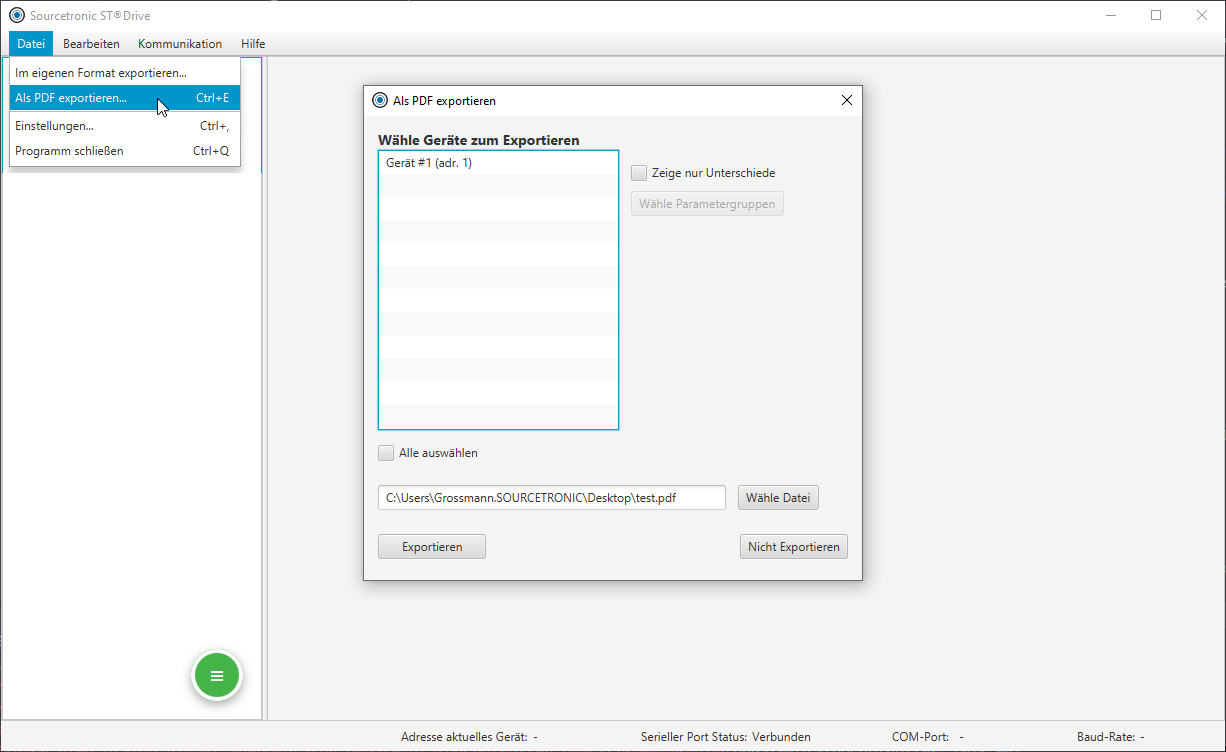Image resolution: width=1226 pixels, height=752 pixels.
Task: Check the Alle auswählen checkbox
Action: point(386,453)
